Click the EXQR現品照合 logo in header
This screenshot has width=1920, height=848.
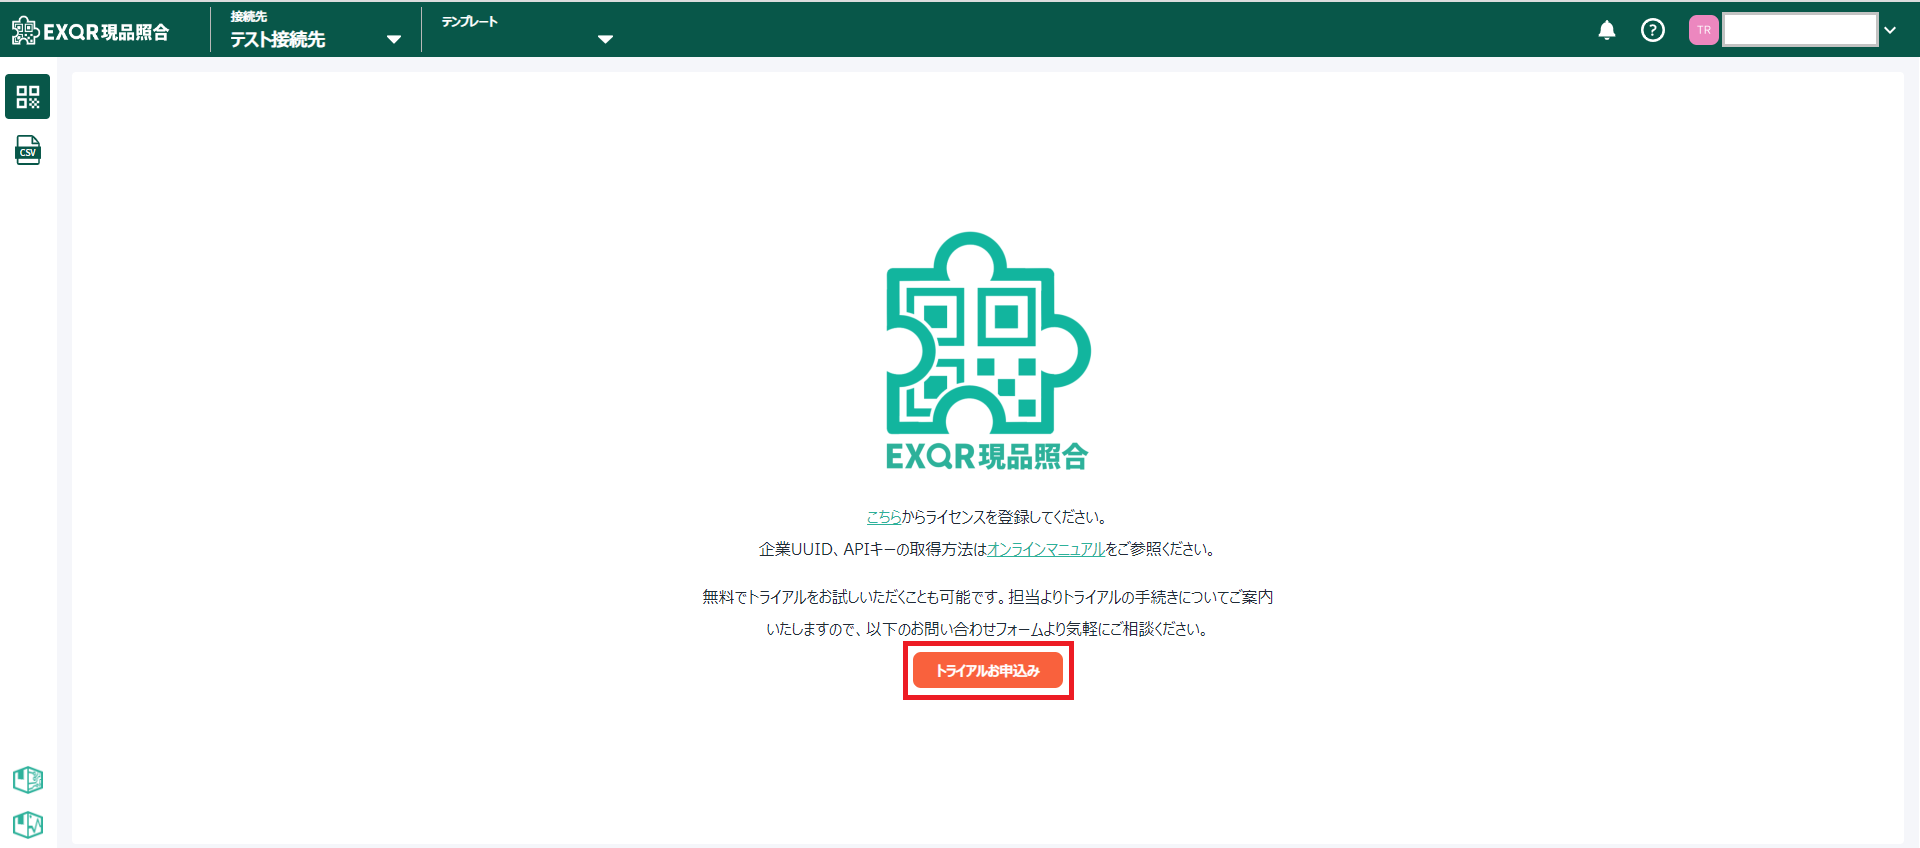pyautogui.click(x=90, y=31)
